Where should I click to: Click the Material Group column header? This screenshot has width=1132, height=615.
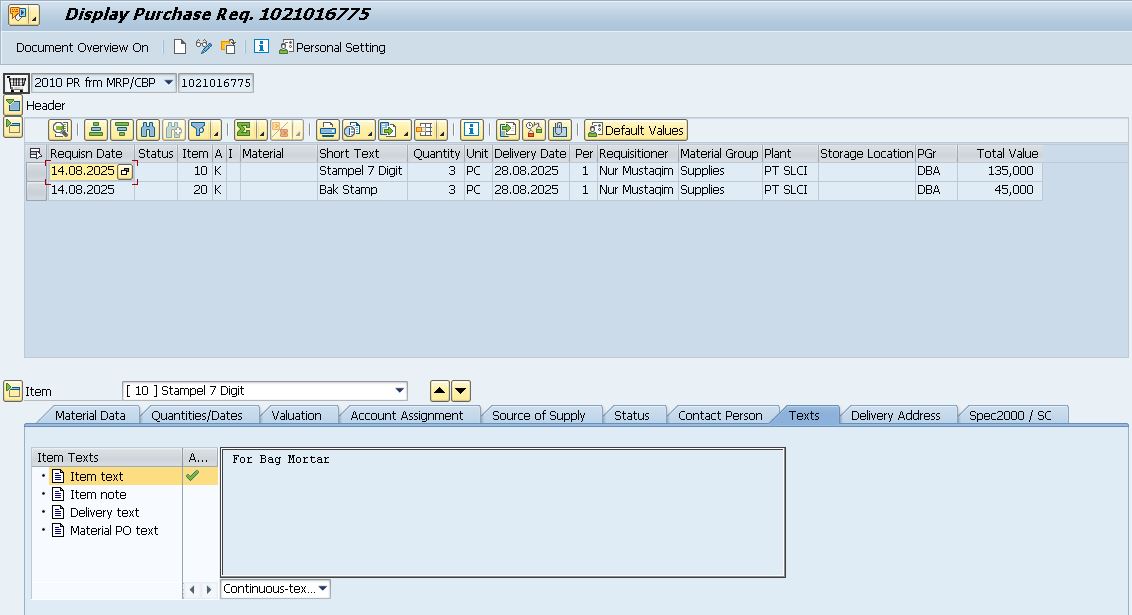tap(719, 153)
